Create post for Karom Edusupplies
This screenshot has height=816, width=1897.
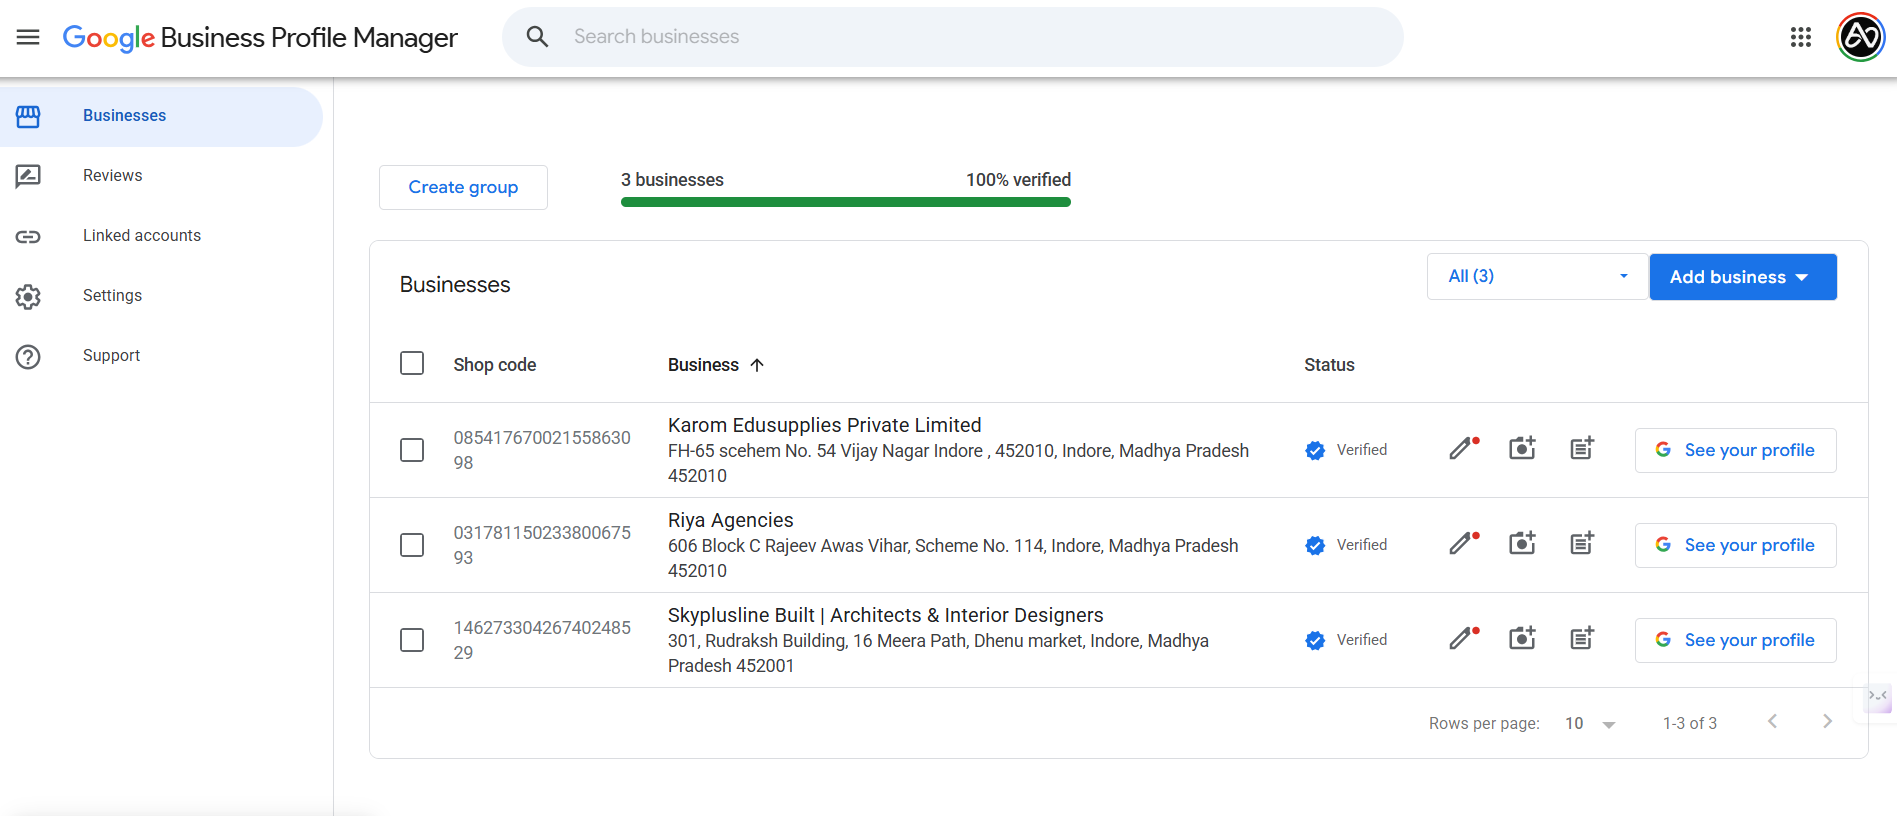[1582, 448]
